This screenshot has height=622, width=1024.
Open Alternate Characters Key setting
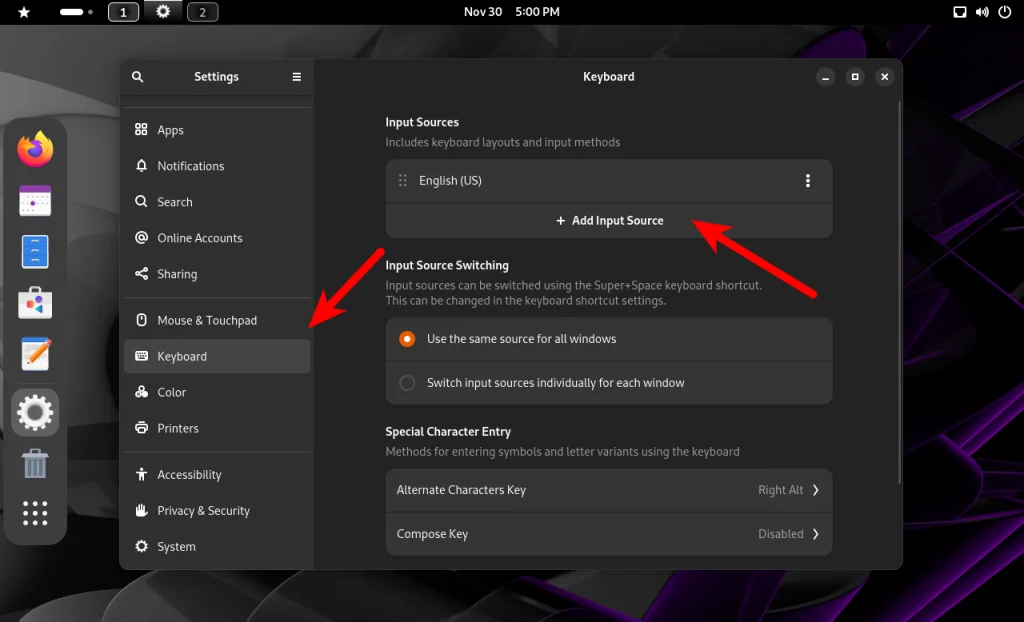pos(609,490)
